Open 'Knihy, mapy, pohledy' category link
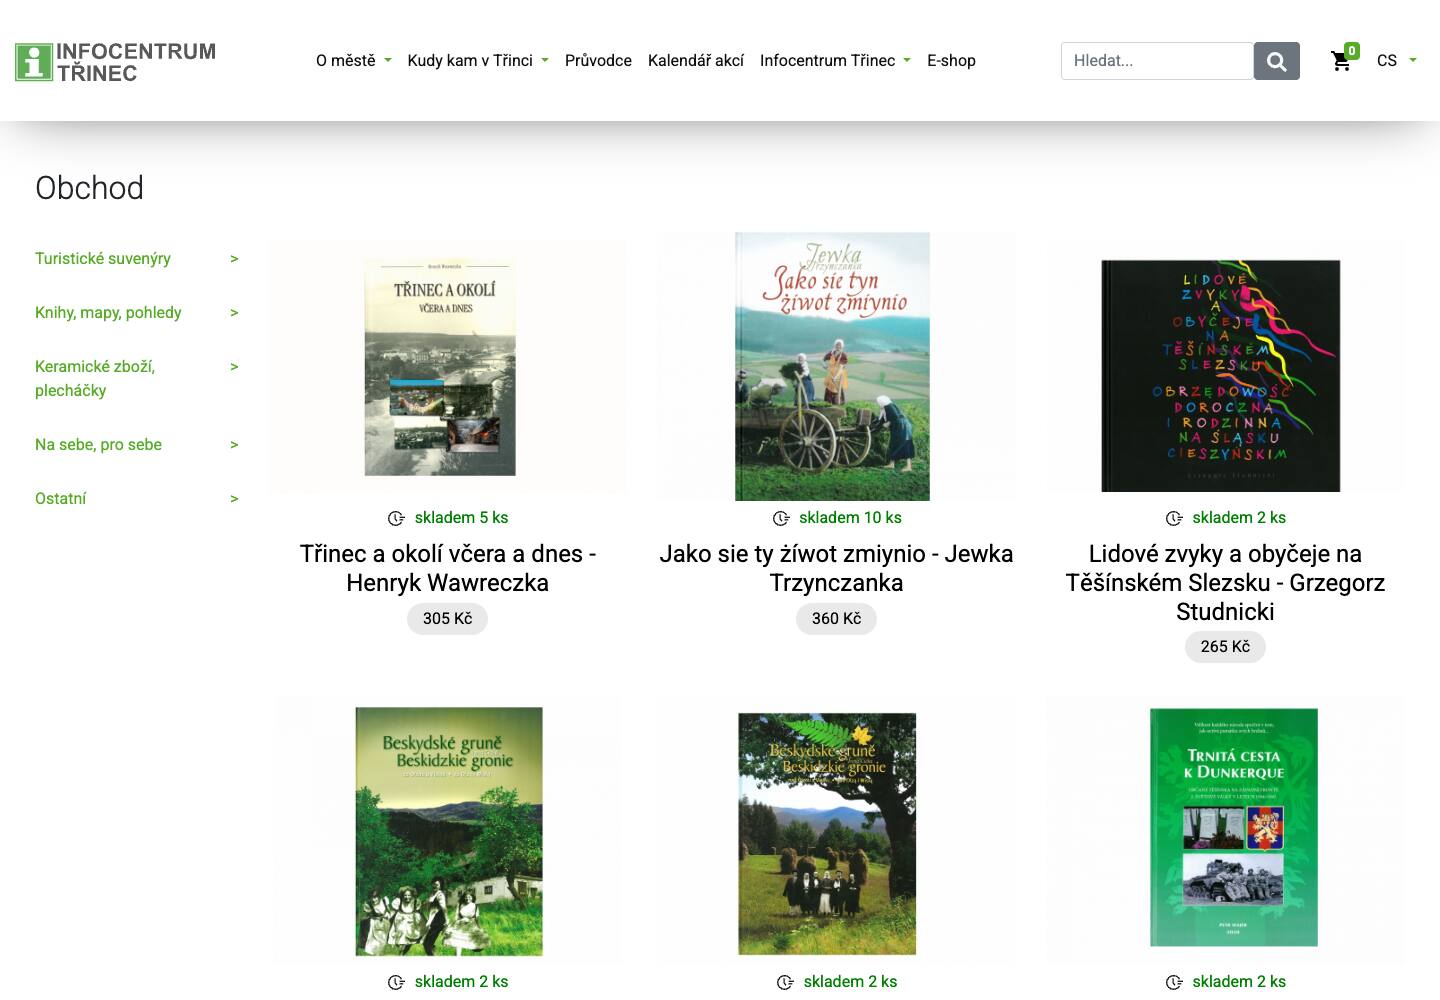This screenshot has width=1440, height=1000. [108, 312]
